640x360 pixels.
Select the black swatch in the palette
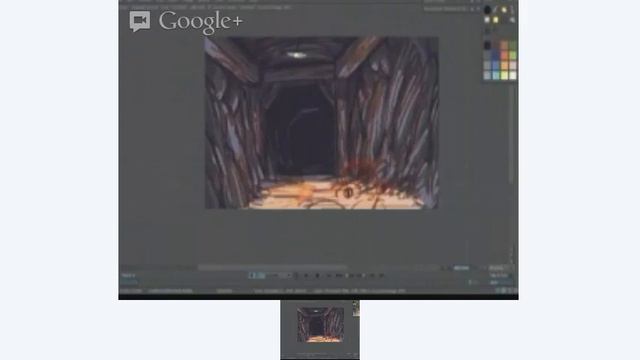[487, 46]
